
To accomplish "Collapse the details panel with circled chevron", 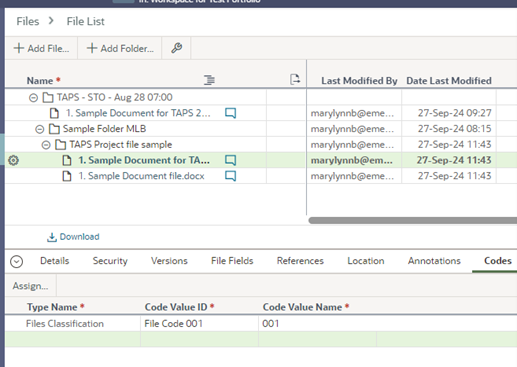I will point(17,262).
